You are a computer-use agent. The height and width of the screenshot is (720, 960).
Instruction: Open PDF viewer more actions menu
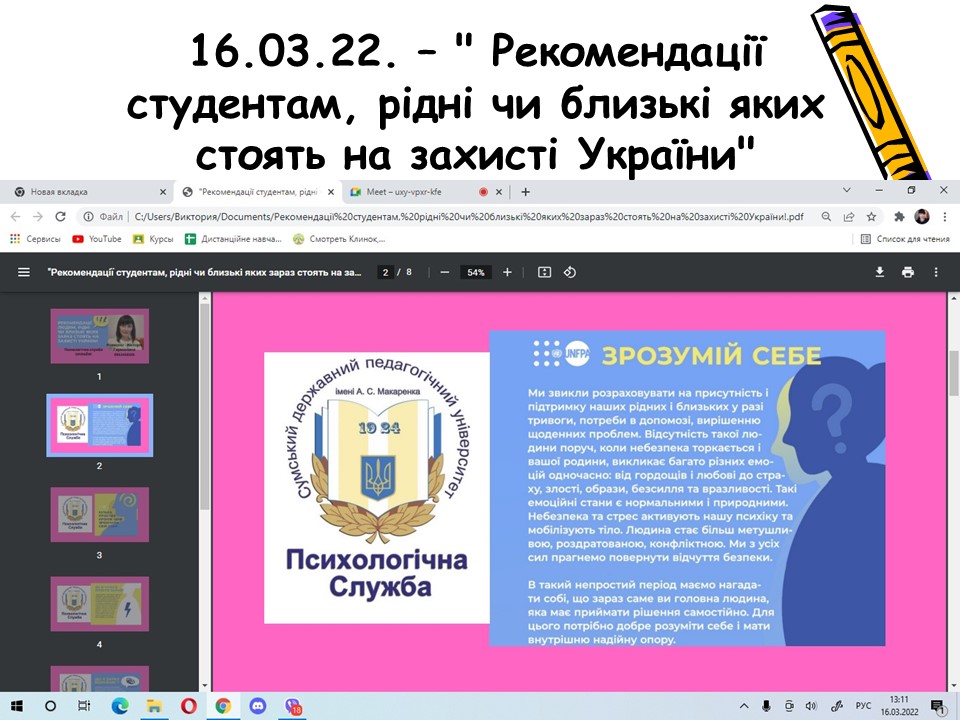tap(936, 272)
